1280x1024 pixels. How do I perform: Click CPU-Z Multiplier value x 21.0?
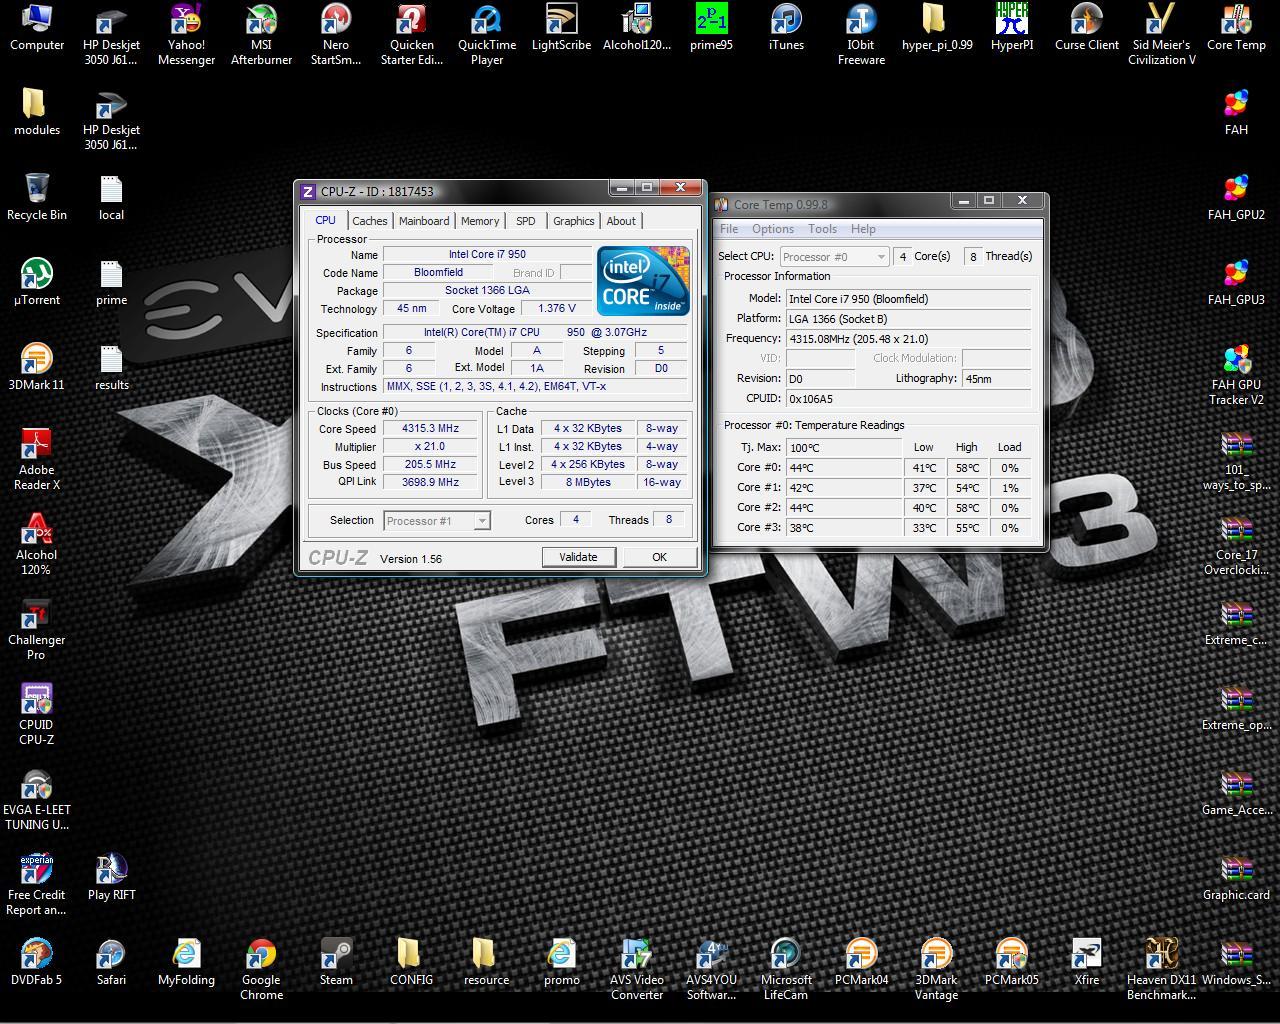tap(431, 447)
